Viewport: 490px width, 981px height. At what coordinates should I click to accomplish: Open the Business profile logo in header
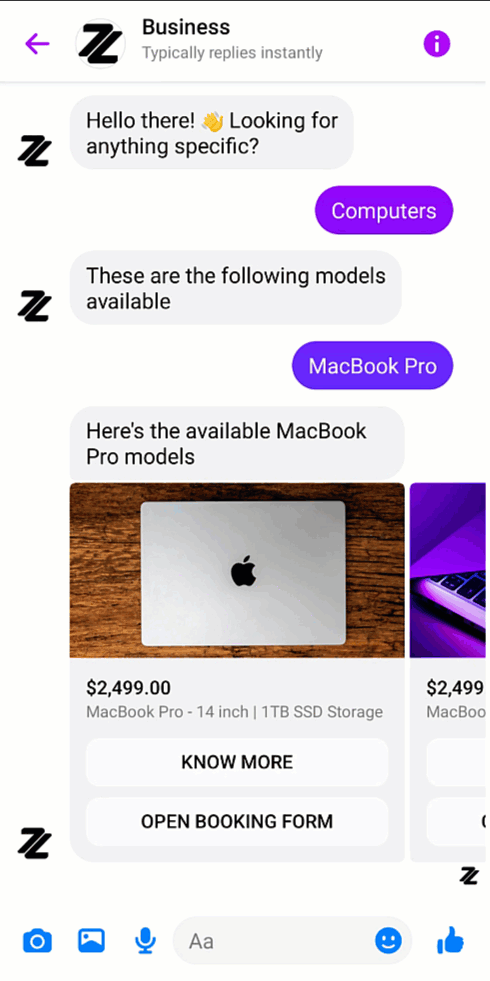point(100,44)
